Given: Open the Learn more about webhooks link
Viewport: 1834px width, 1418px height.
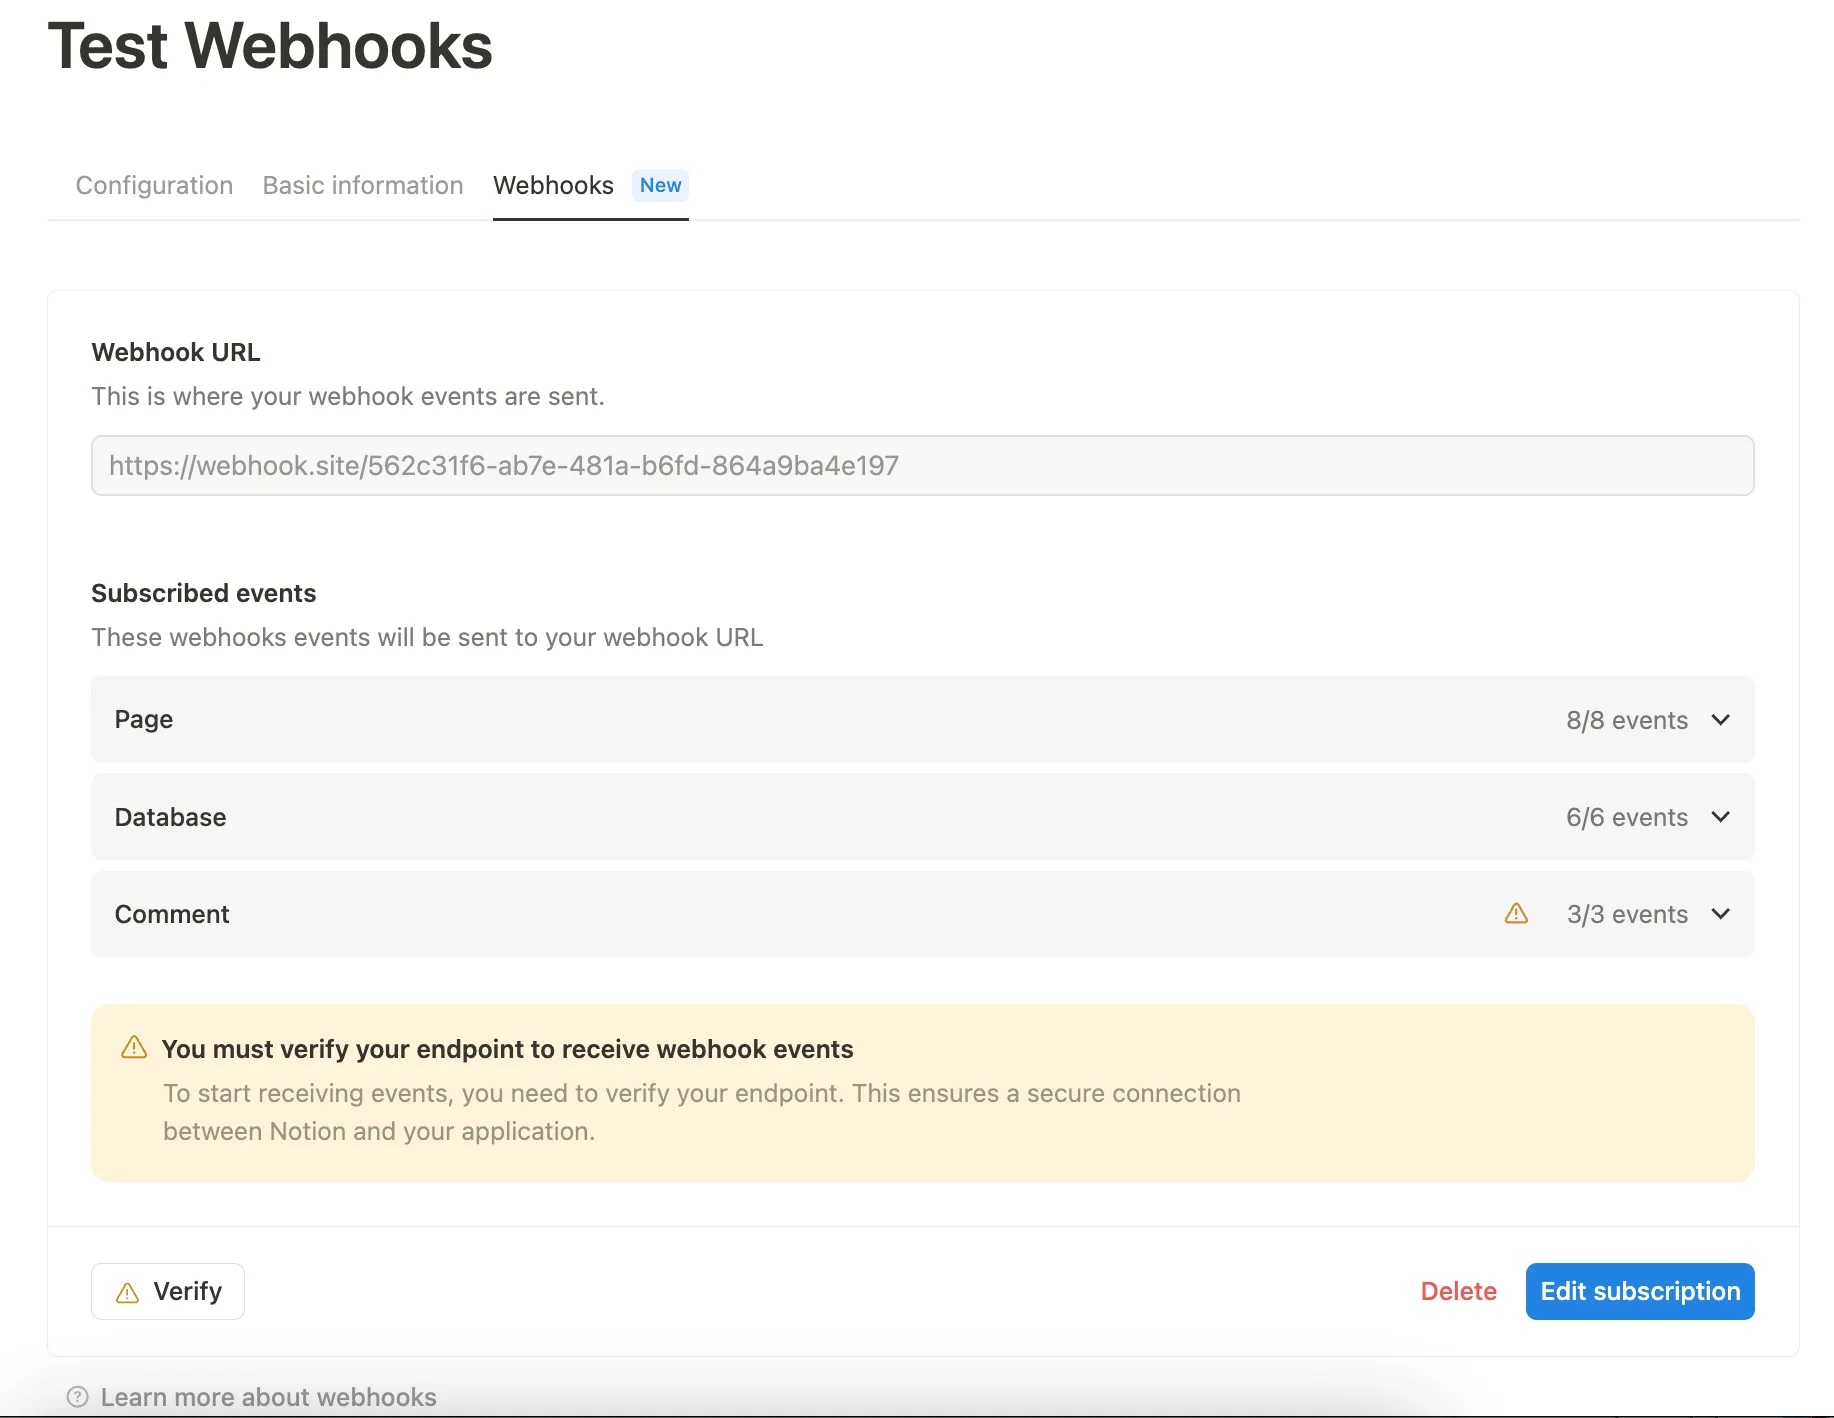Looking at the screenshot, I should coord(268,1397).
